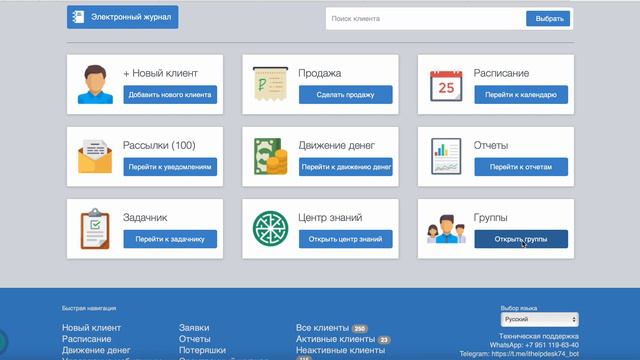Click the Задачник card title
The image size is (640, 360).
point(145,218)
